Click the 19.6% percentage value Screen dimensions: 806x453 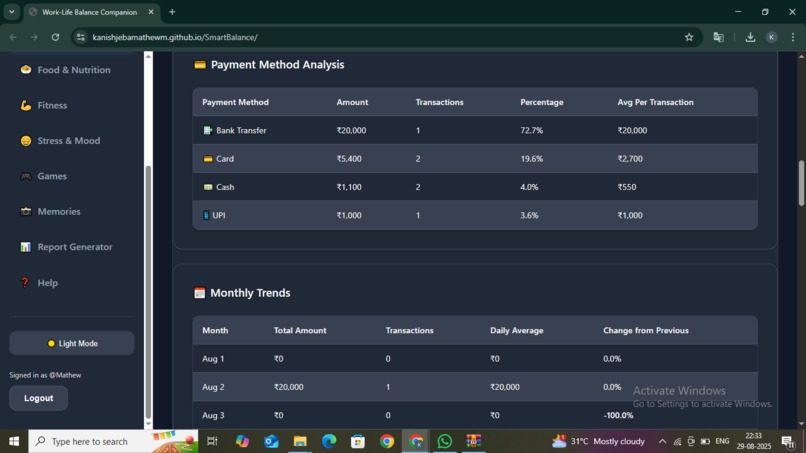tap(532, 159)
